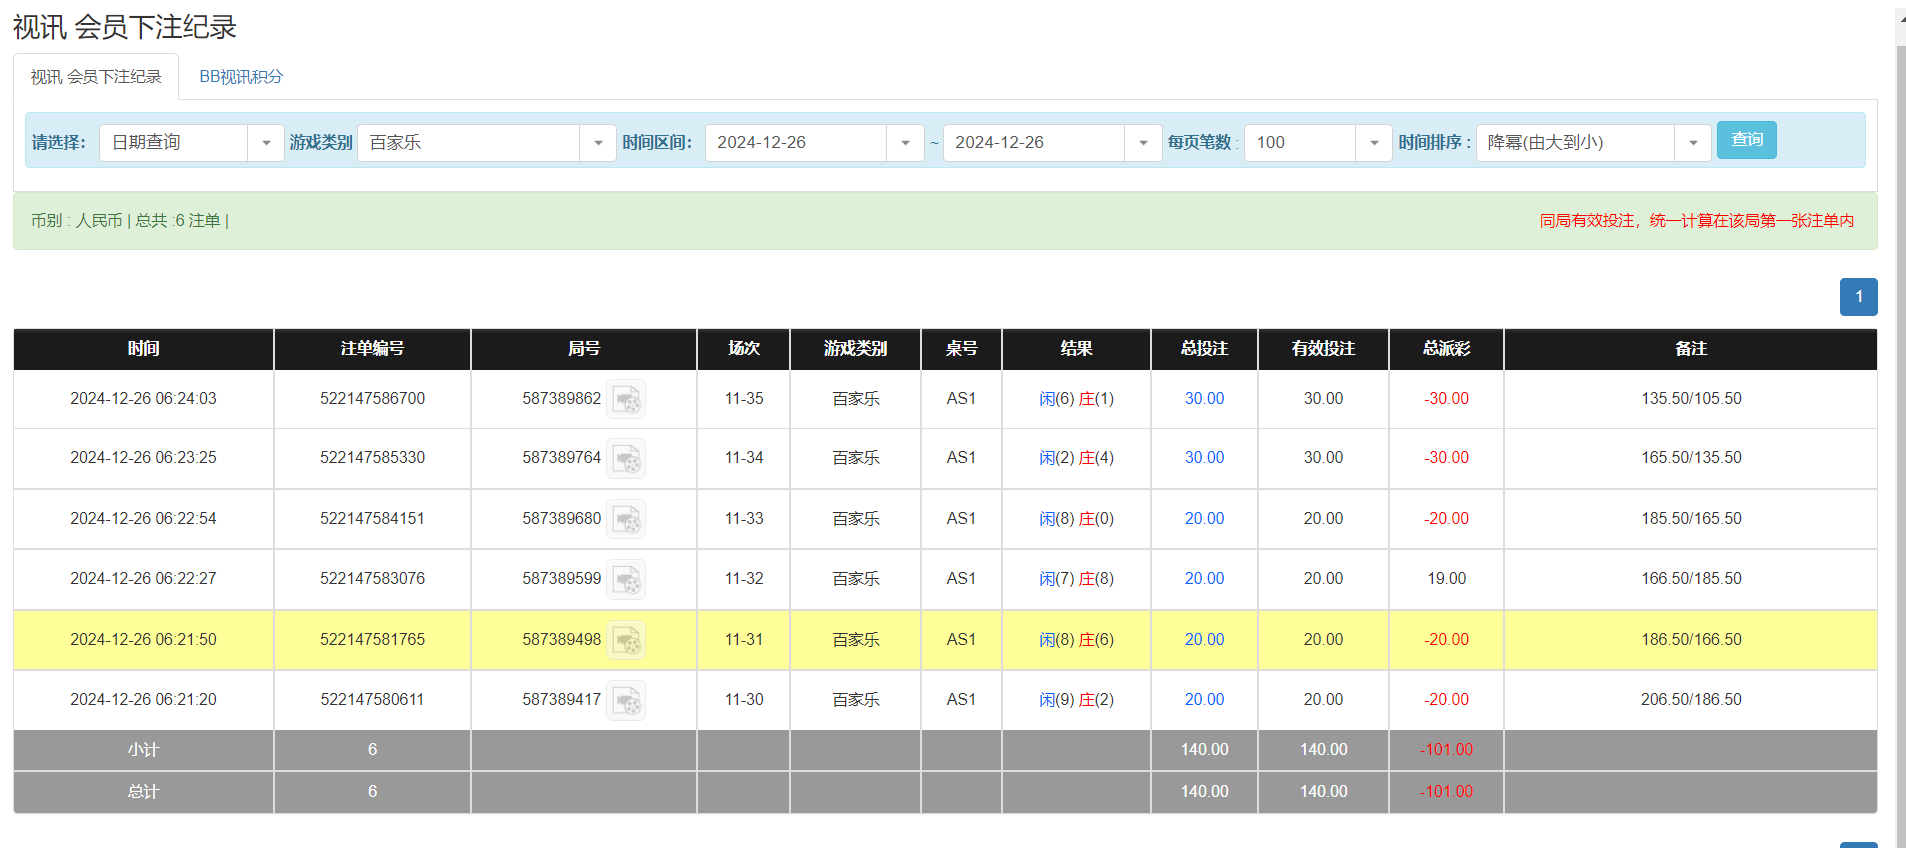The width and height of the screenshot is (1906, 848).
Task: Open replay icon in highlighted row 587389498
Action: click(627, 641)
